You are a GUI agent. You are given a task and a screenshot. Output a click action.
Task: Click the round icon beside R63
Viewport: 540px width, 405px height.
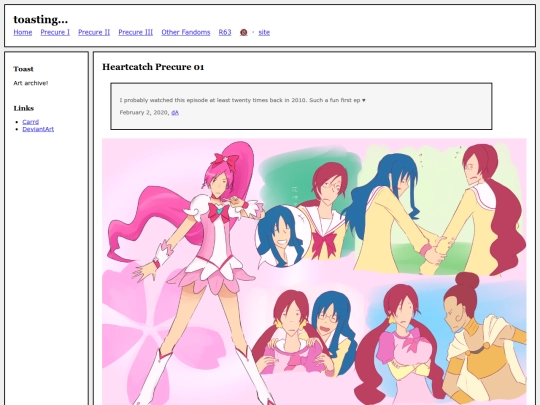coord(243,32)
